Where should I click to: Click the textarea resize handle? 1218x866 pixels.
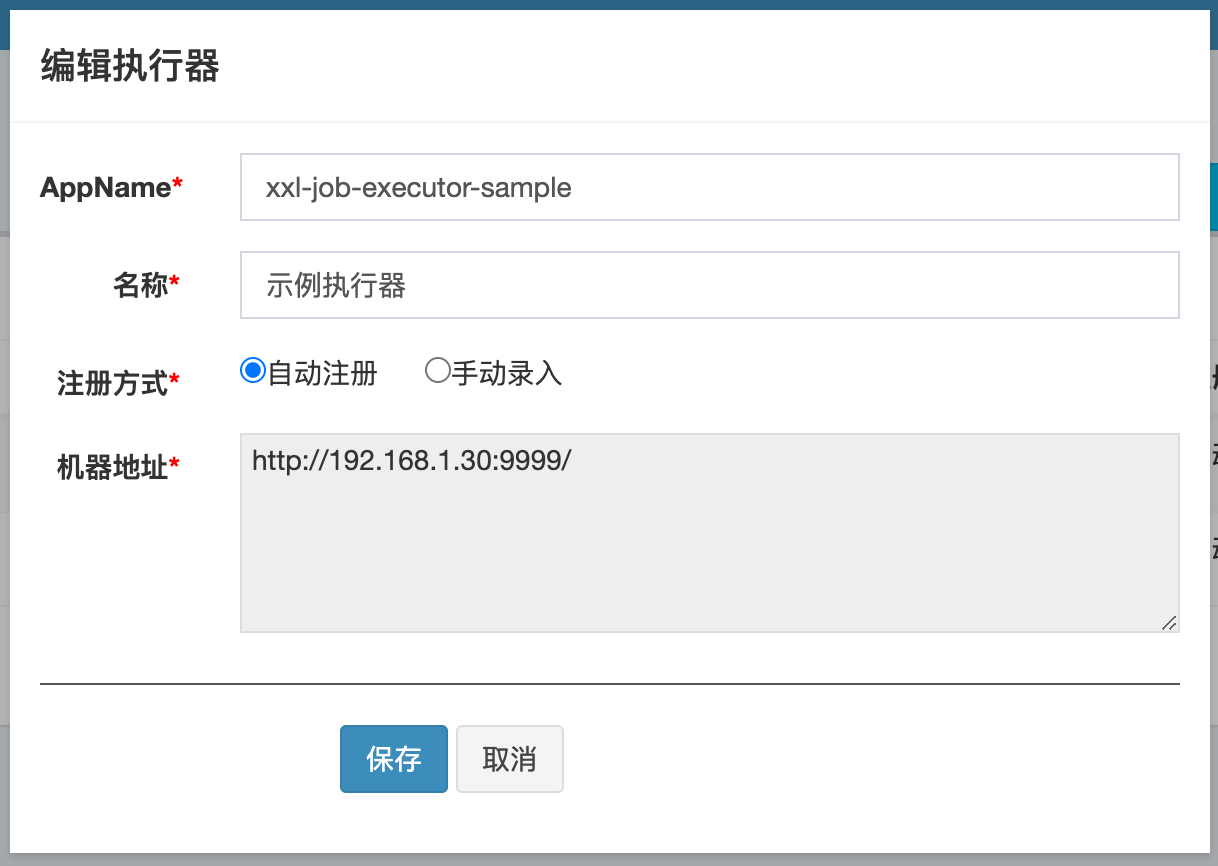tap(1169, 622)
